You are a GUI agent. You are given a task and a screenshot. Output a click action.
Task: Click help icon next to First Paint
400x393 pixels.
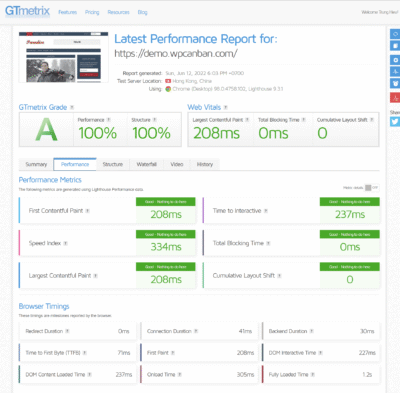(173, 353)
